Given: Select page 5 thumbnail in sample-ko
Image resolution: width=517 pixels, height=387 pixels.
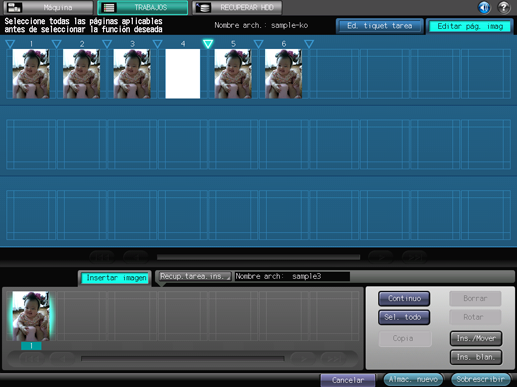Looking at the screenshot, I should (x=233, y=74).
